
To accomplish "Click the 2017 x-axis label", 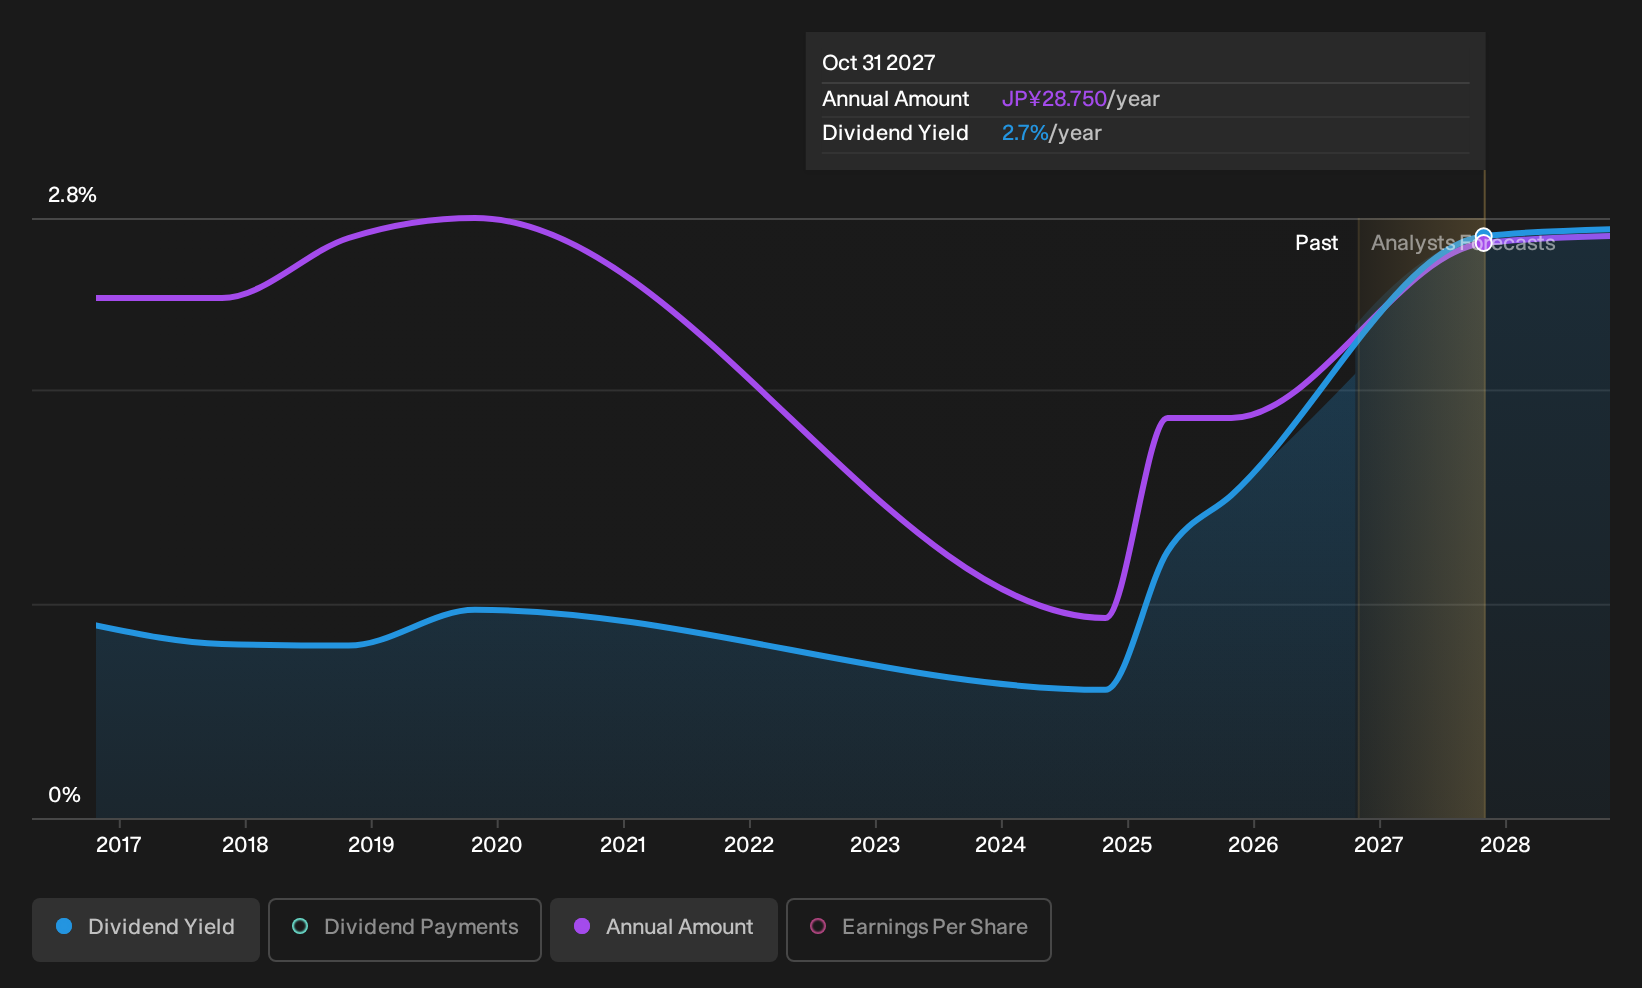I will pos(118,845).
